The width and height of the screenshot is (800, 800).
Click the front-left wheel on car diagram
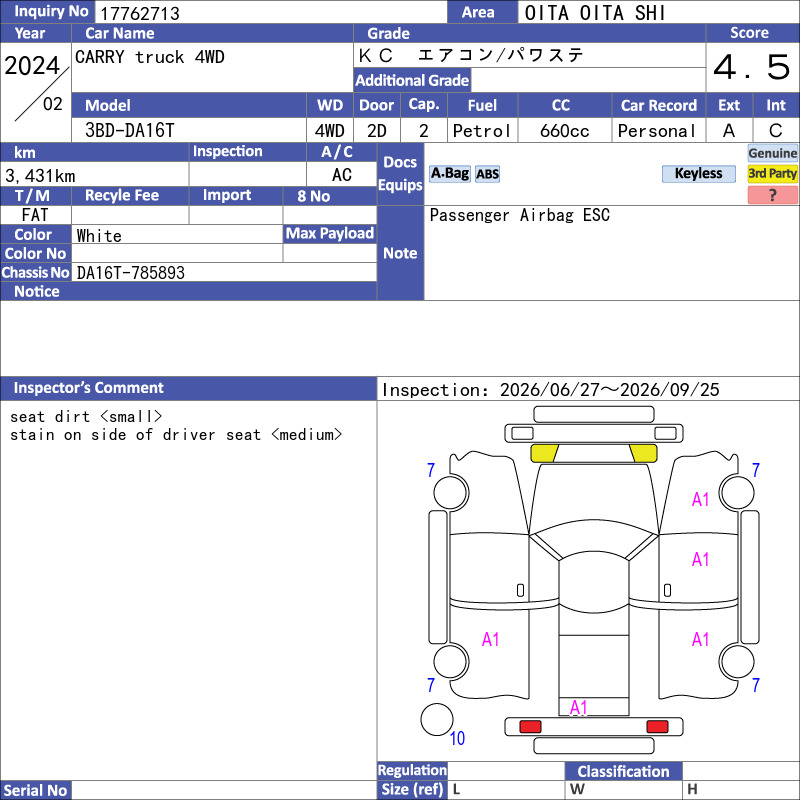pos(451,492)
